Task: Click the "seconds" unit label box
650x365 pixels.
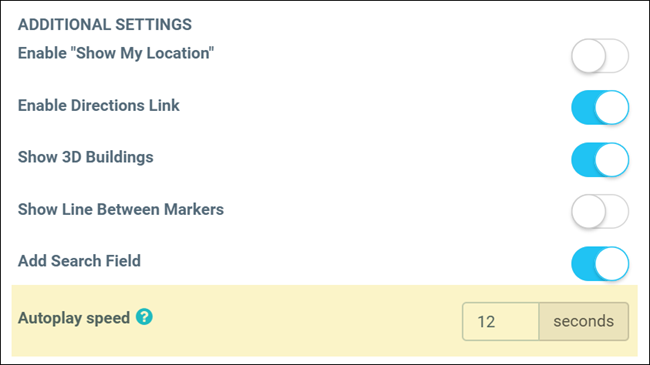Action: 584,321
